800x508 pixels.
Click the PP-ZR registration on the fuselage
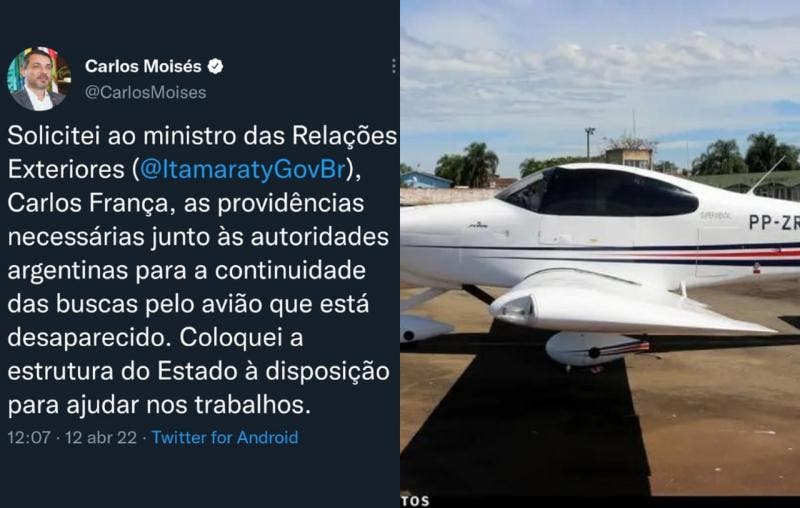(774, 222)
